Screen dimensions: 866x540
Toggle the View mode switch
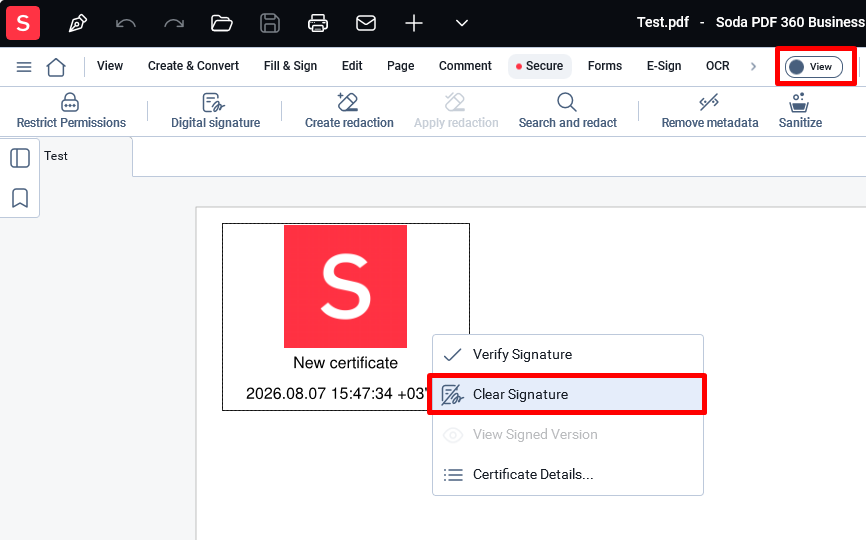[814, 67]
